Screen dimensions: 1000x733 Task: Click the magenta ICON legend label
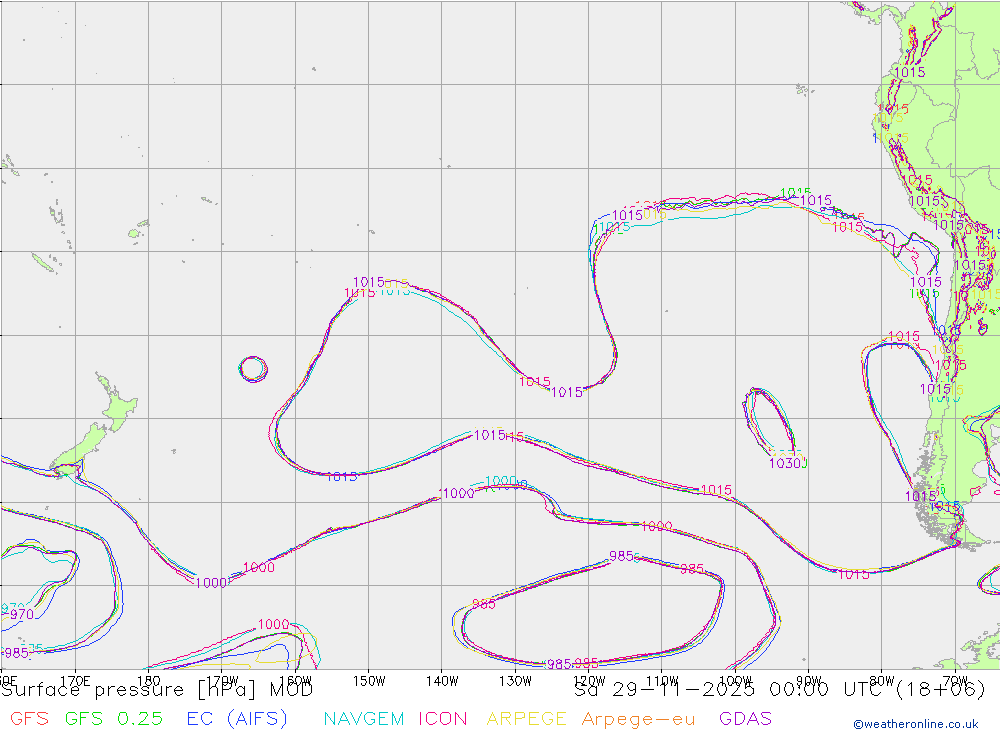pos(443,719)
